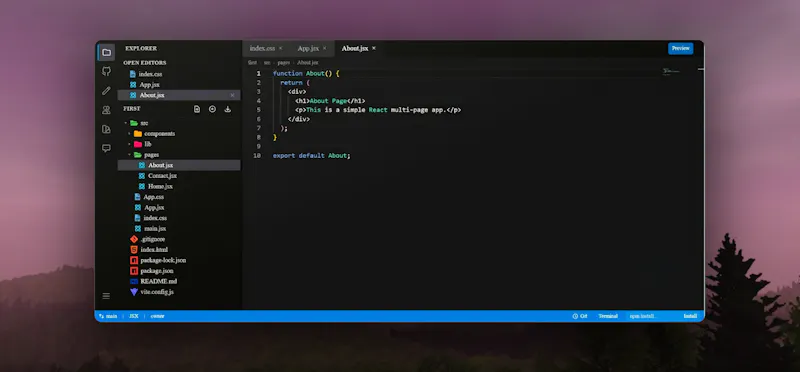Select About.jsx in Open Editors
800x372 pixels.
pyautogui.click(x=179, y=95)
